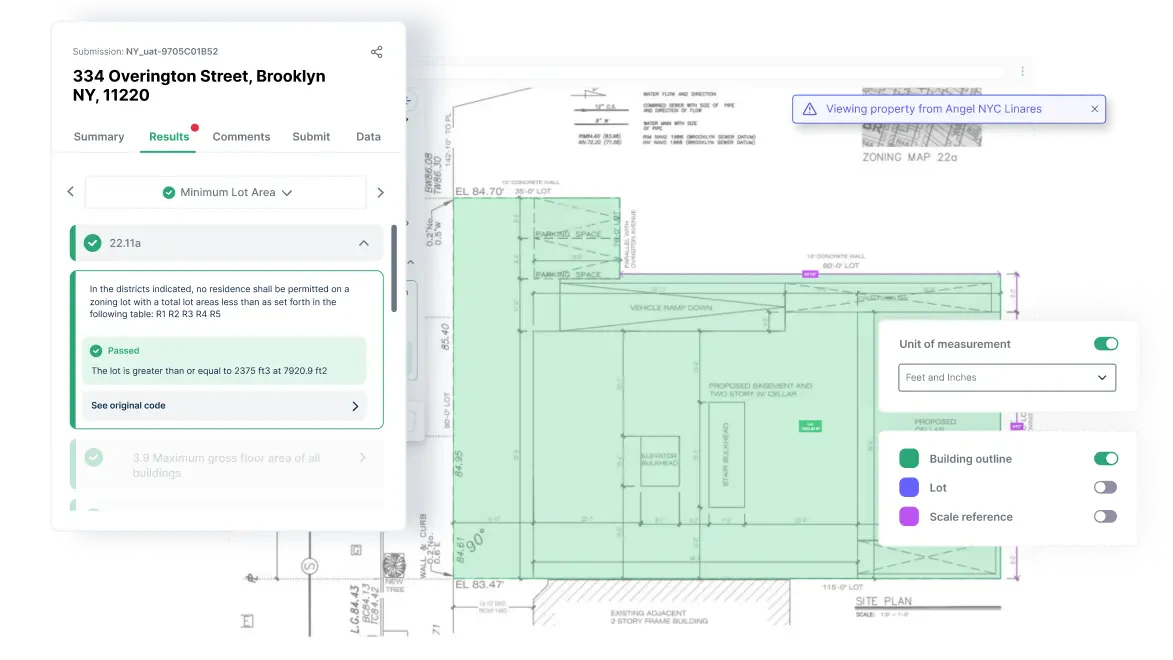Collapse the 22.11a rule section
Viewport: 1173px width, 660px height.
pyautogui.click(x=365, y=242)
